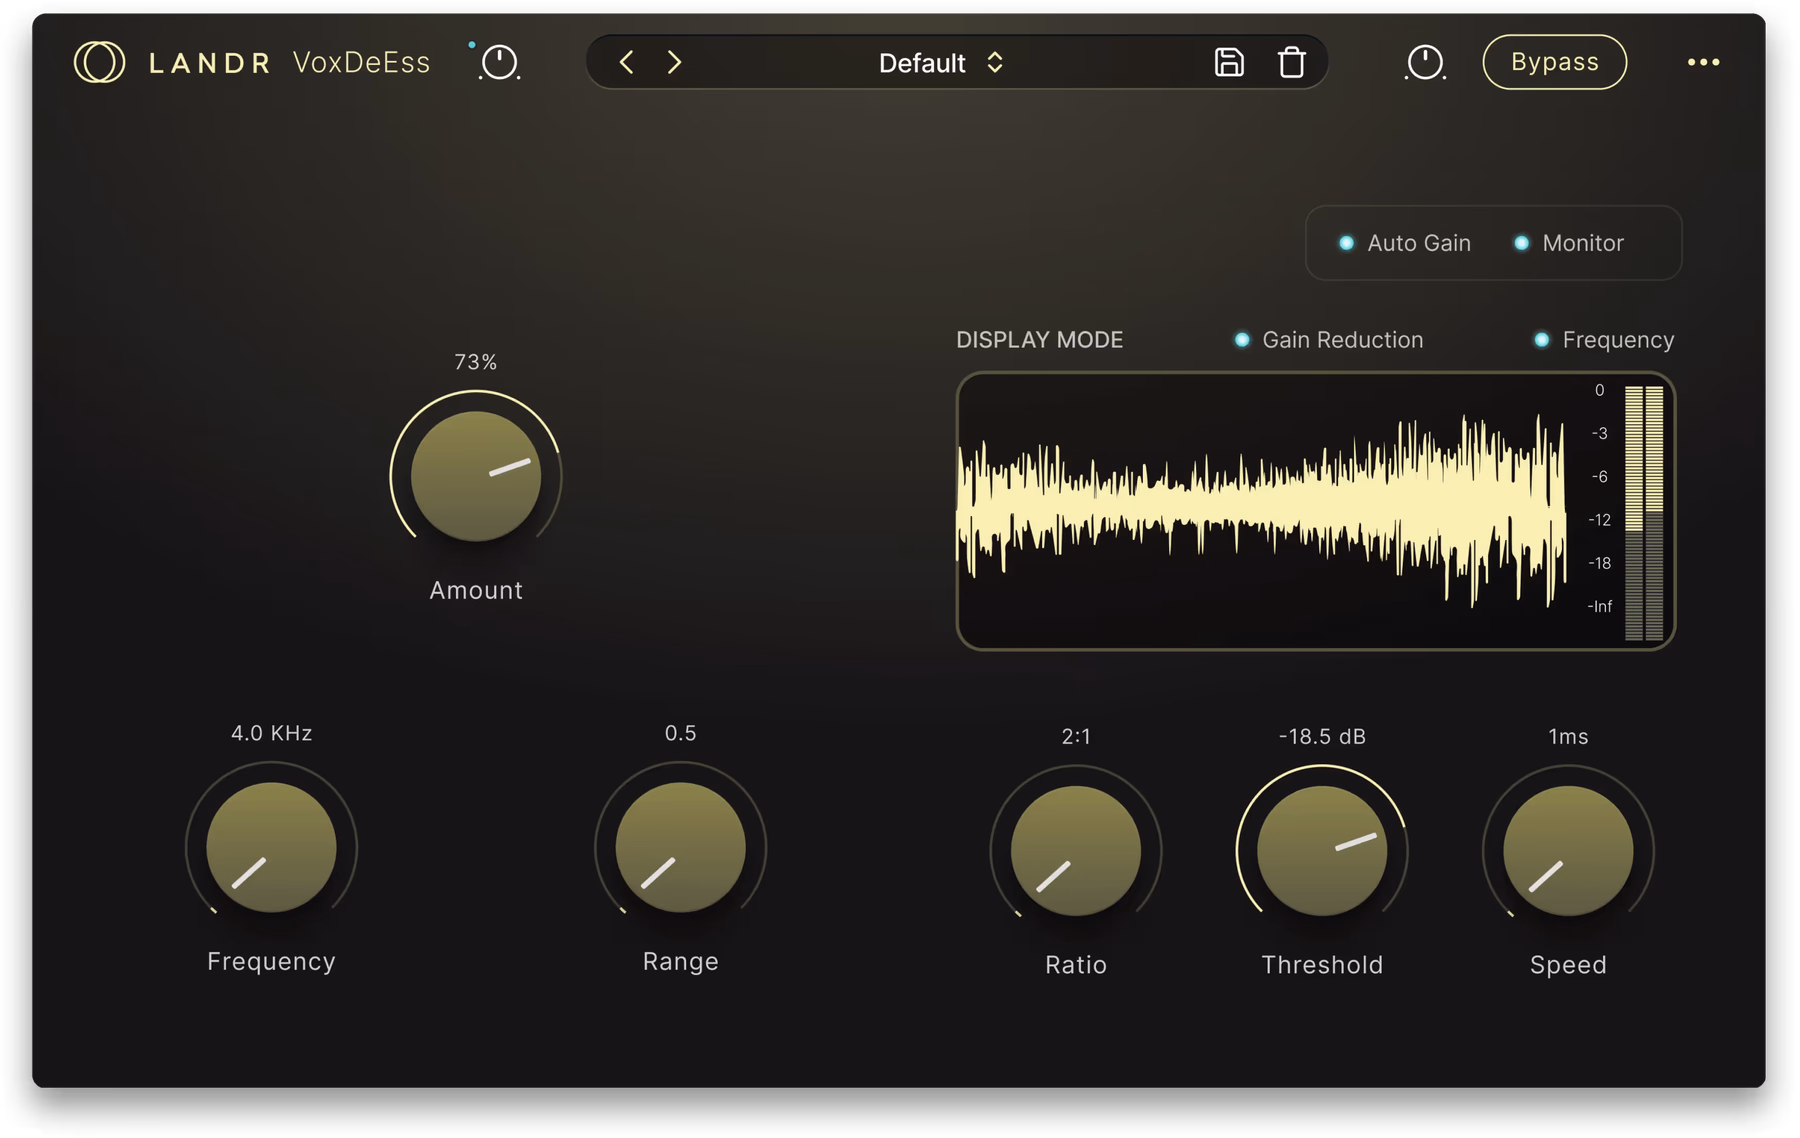
Task: Open the Default preset dropdown
Action: [941, 63]
